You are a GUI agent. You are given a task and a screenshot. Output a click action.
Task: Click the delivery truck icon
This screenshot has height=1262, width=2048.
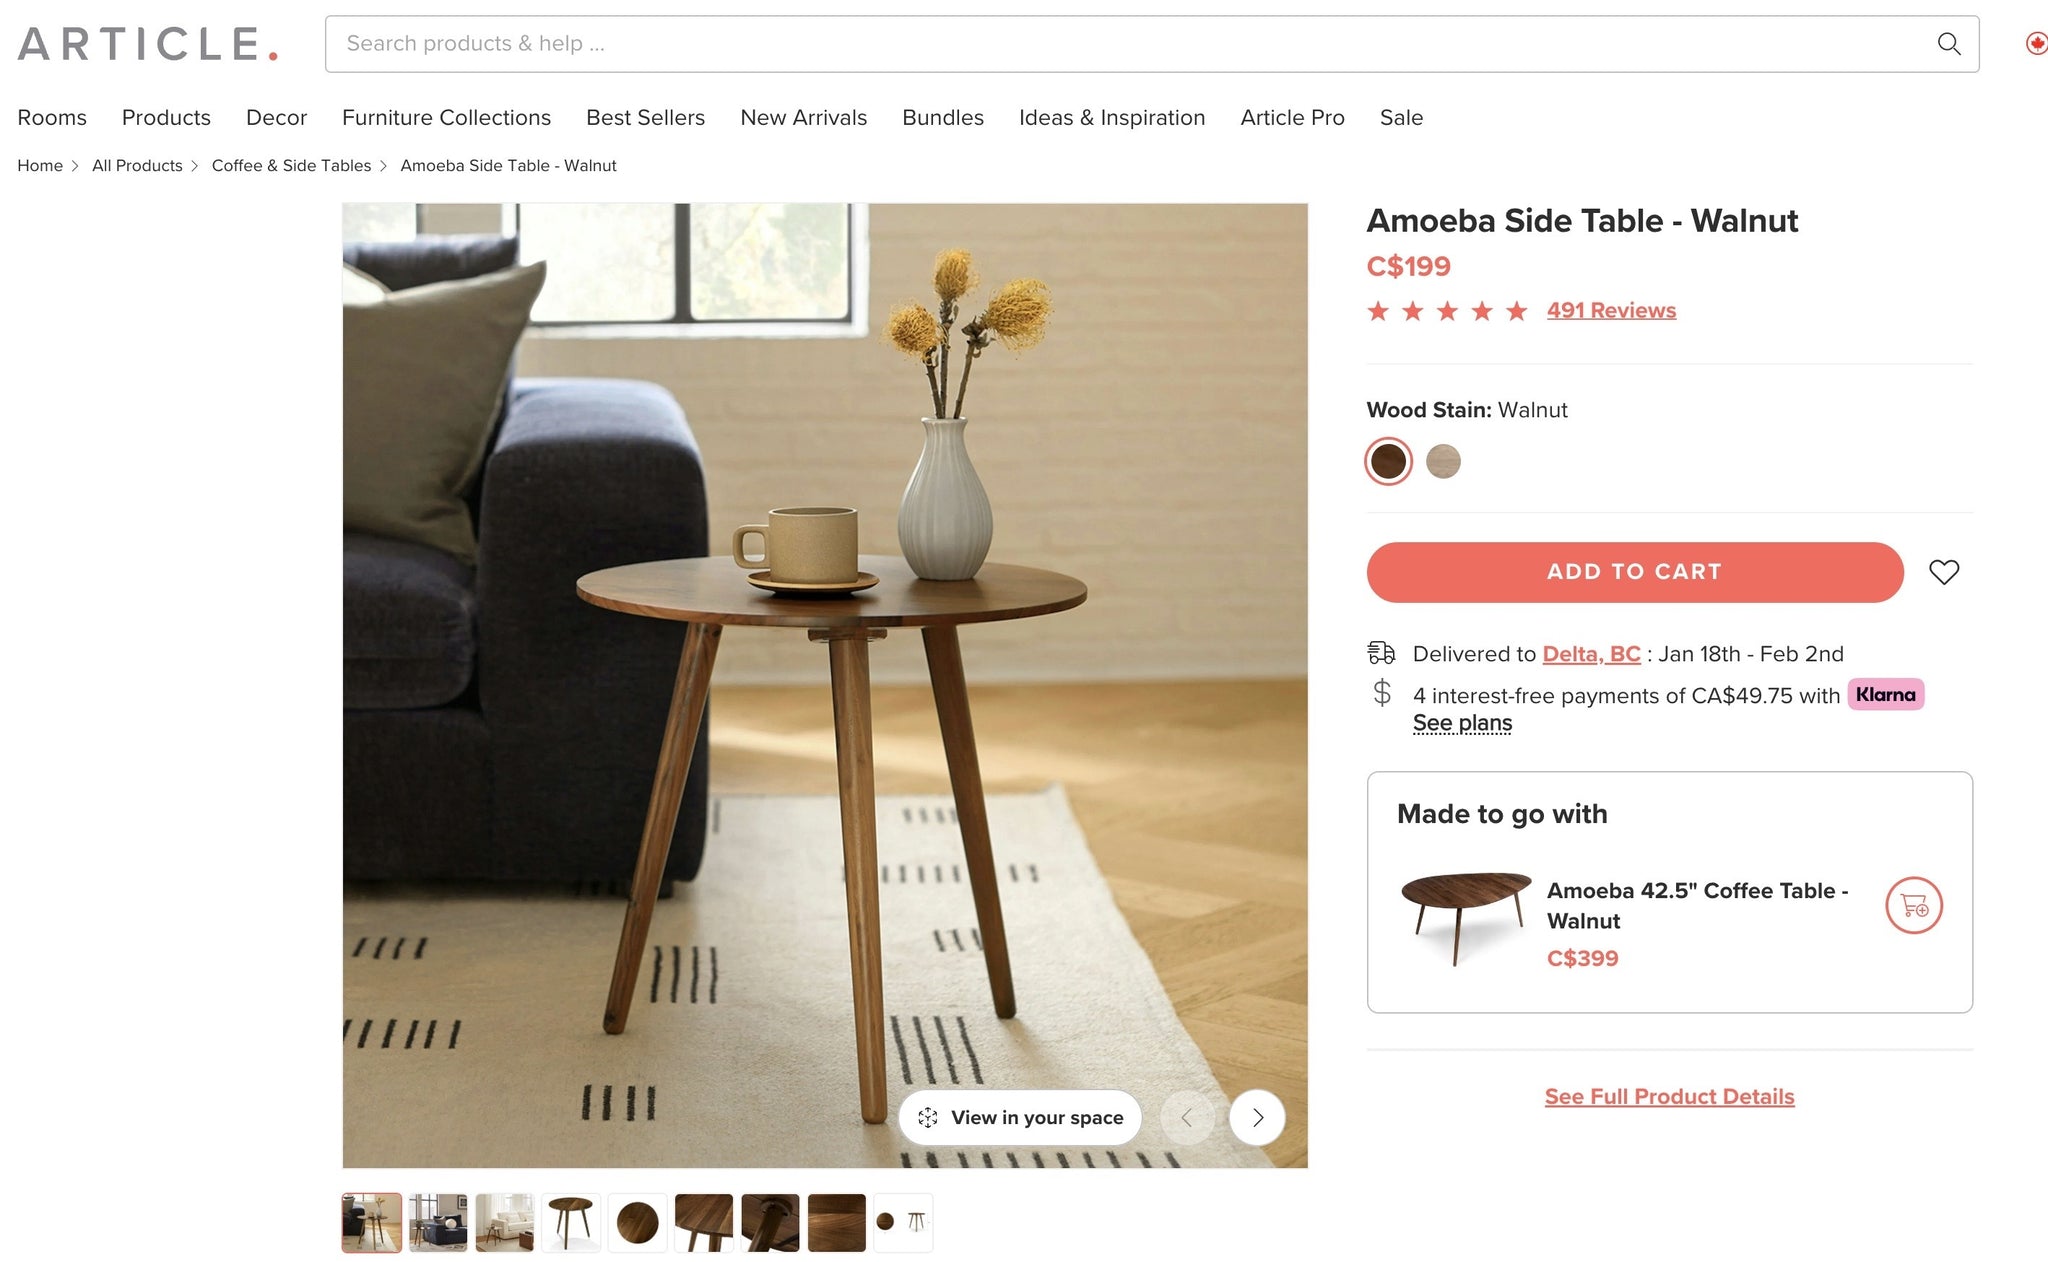(x=1381, y=653)
